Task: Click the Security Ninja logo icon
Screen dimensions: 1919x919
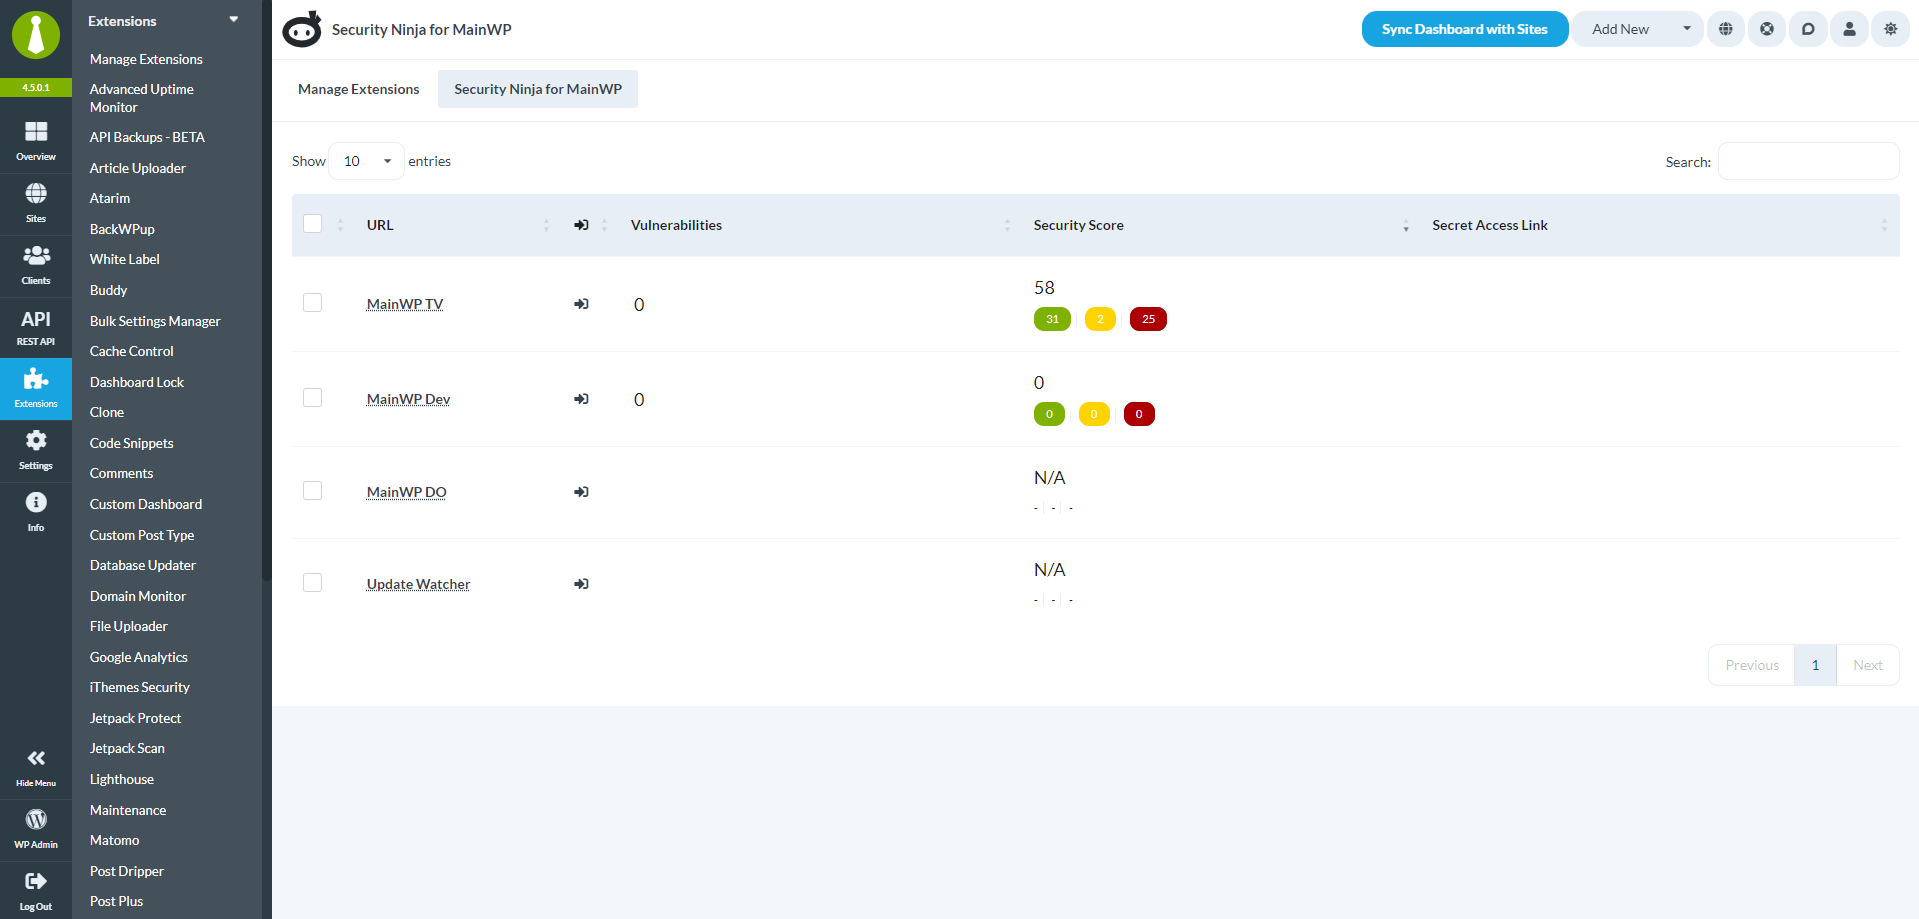Action: pos(302,30)
